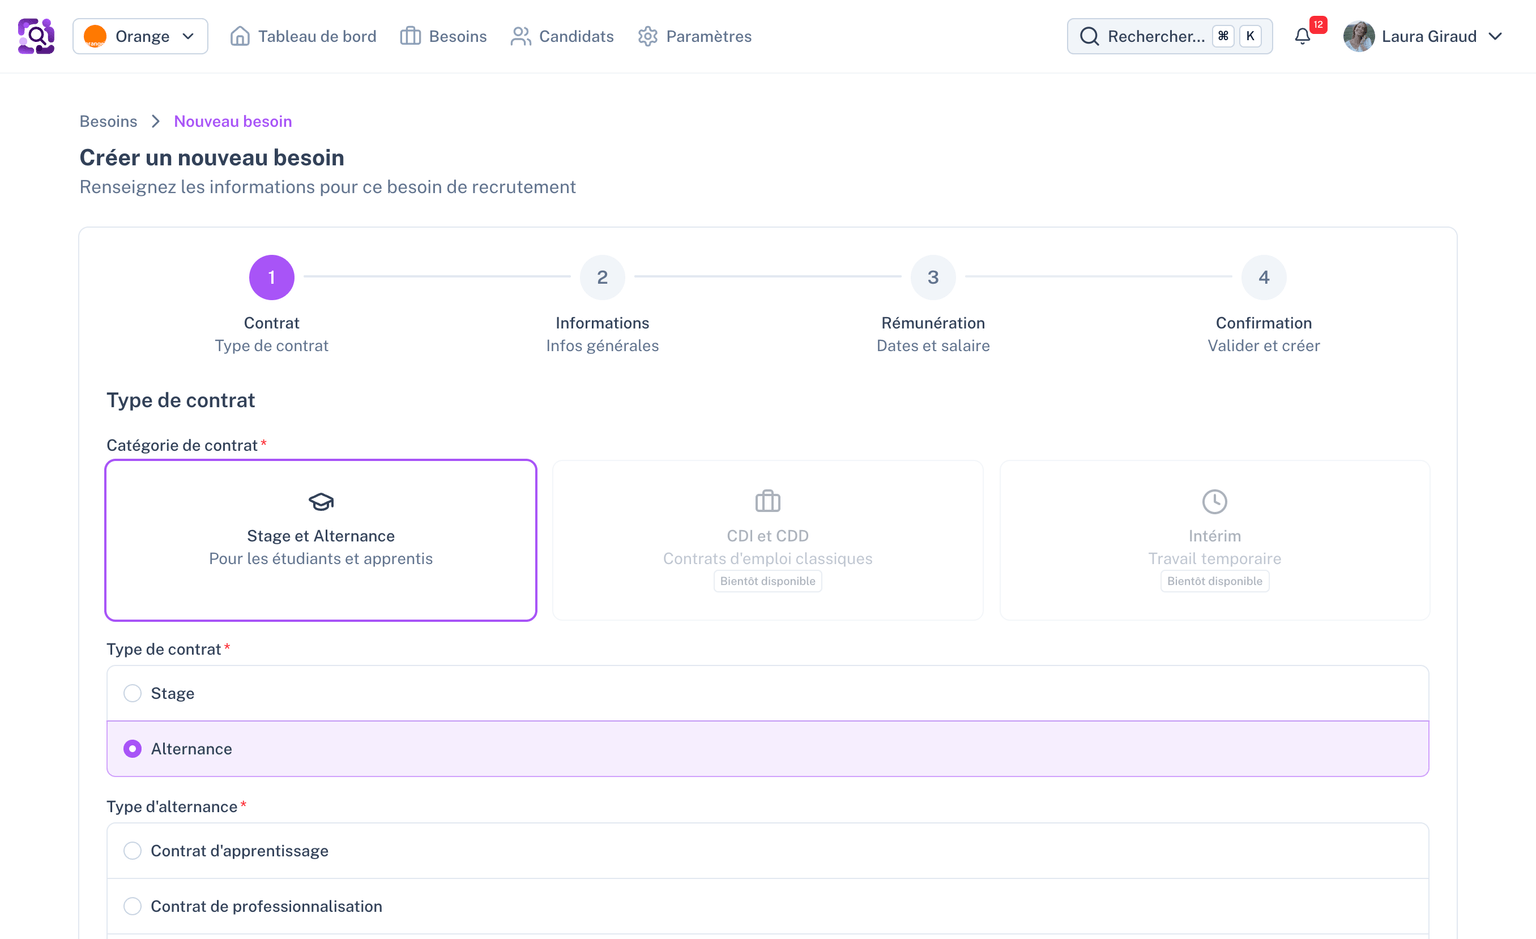The height and width of the screenshot is (939, 1536).
Task: Click the clock icon in the Intérim card
Action: [1214, 501]
